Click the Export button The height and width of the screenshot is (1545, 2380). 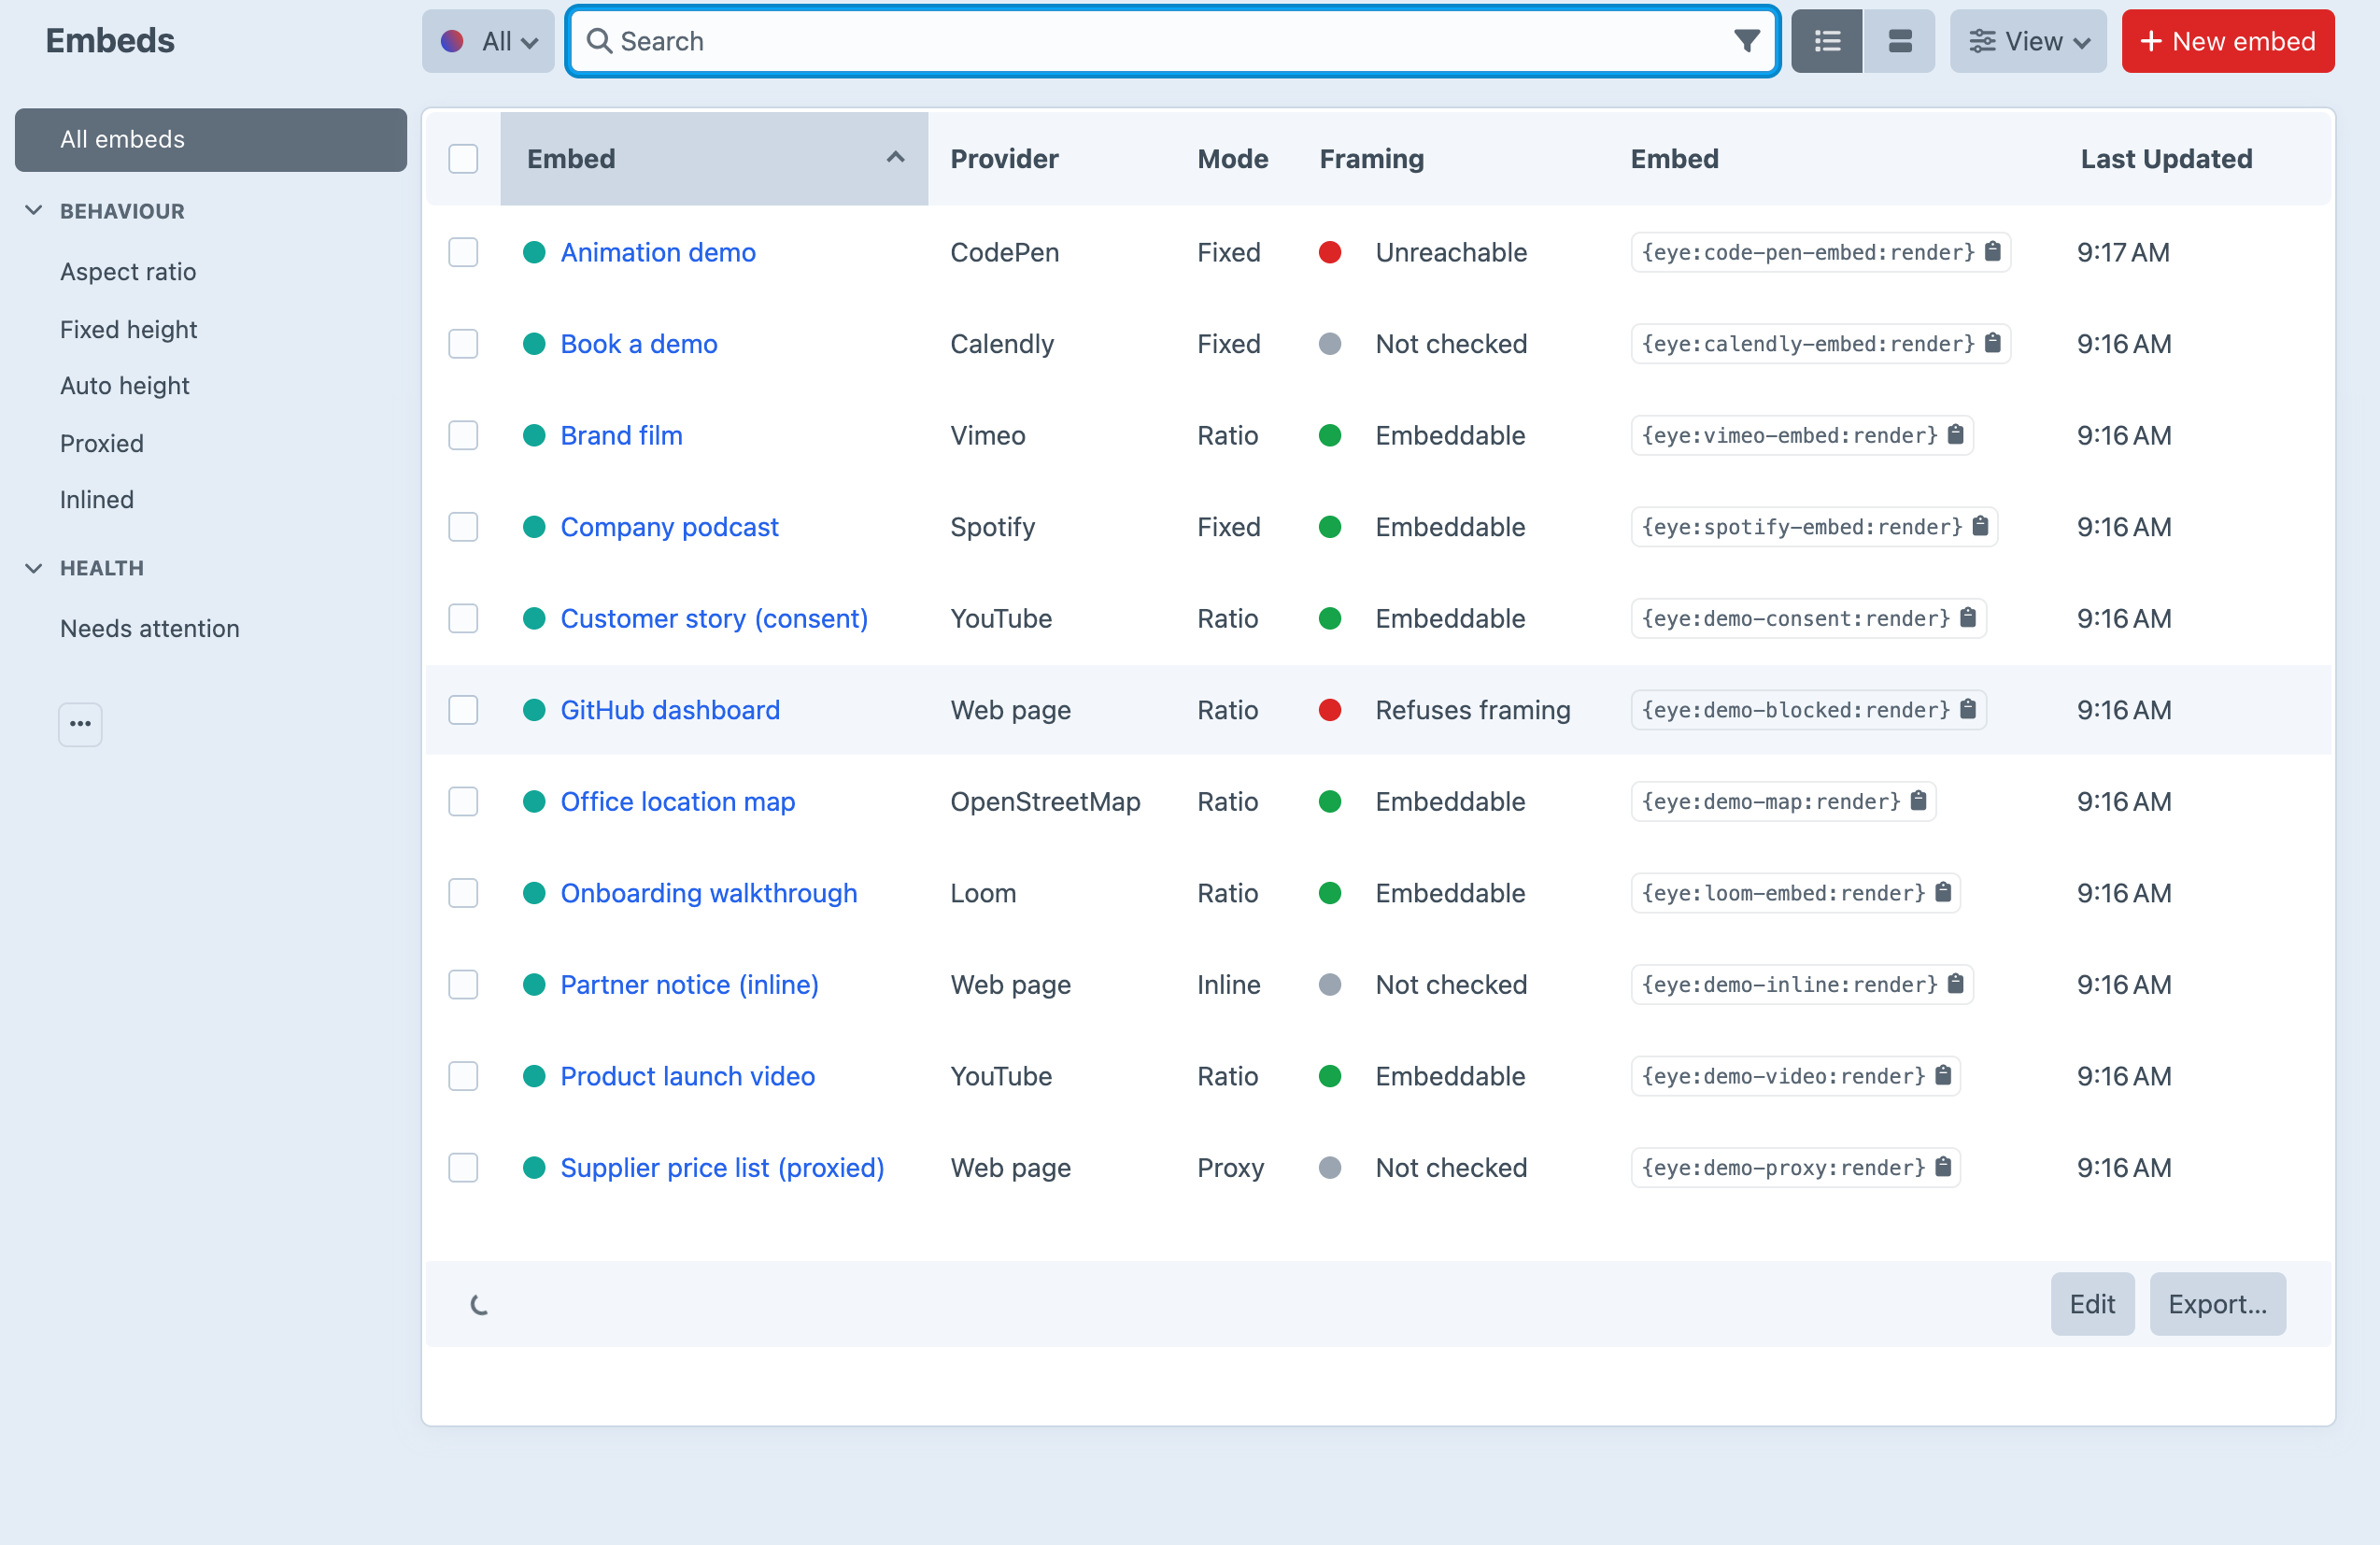(2217, 1303)
